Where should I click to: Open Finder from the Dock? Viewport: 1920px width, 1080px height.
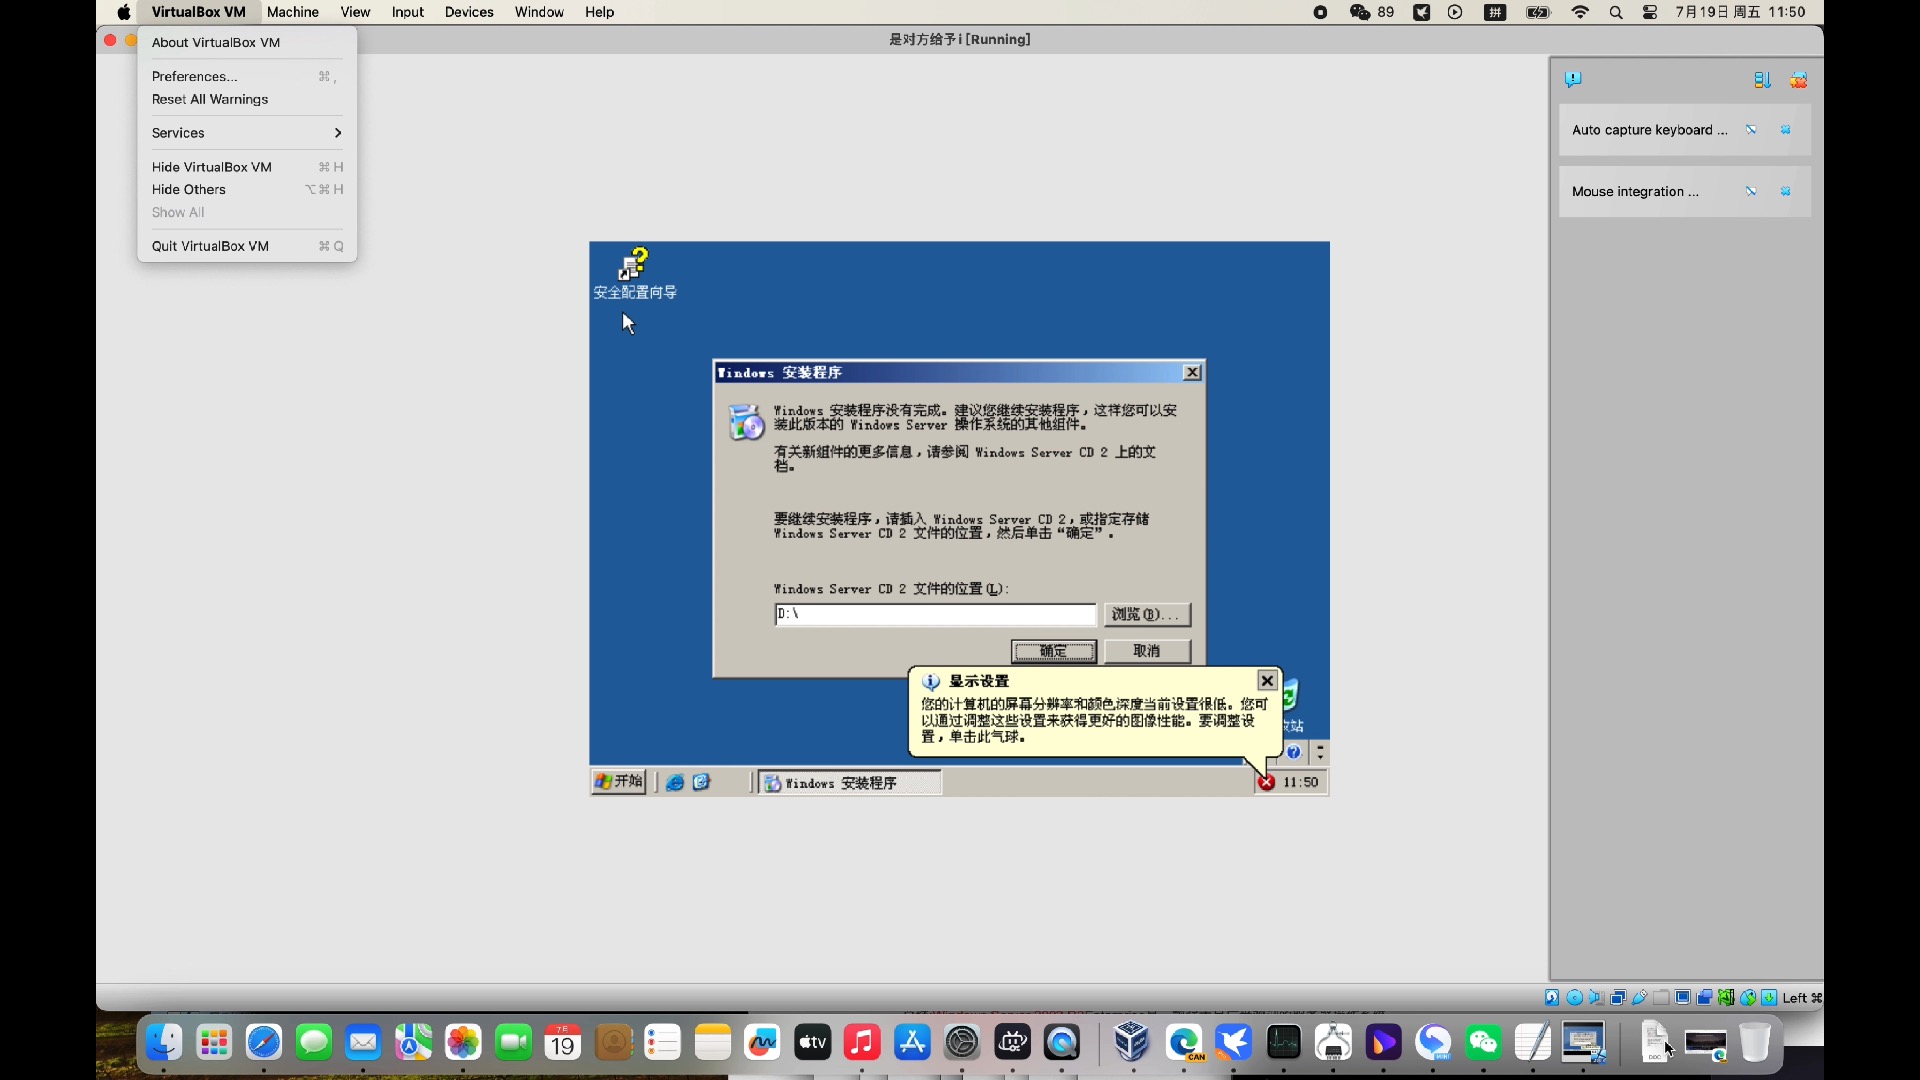164,1043
